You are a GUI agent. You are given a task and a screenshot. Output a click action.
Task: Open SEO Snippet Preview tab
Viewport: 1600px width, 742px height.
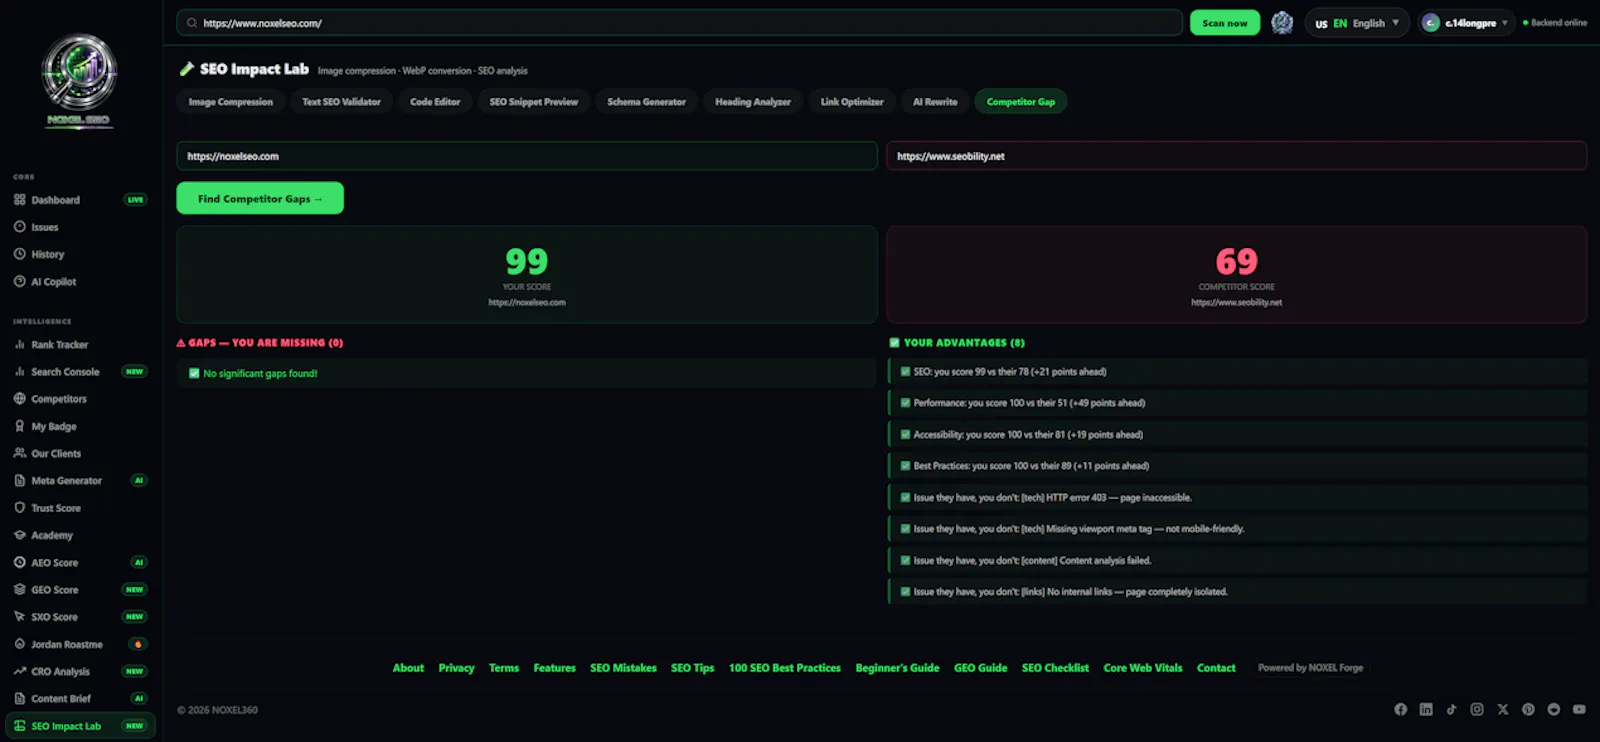(533, 102)
